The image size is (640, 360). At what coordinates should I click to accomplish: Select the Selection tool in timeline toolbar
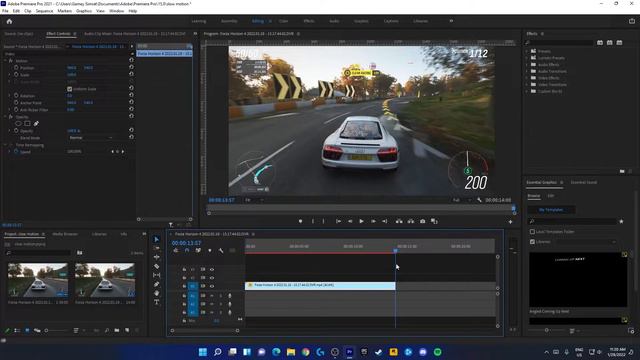tap(157, 239)
